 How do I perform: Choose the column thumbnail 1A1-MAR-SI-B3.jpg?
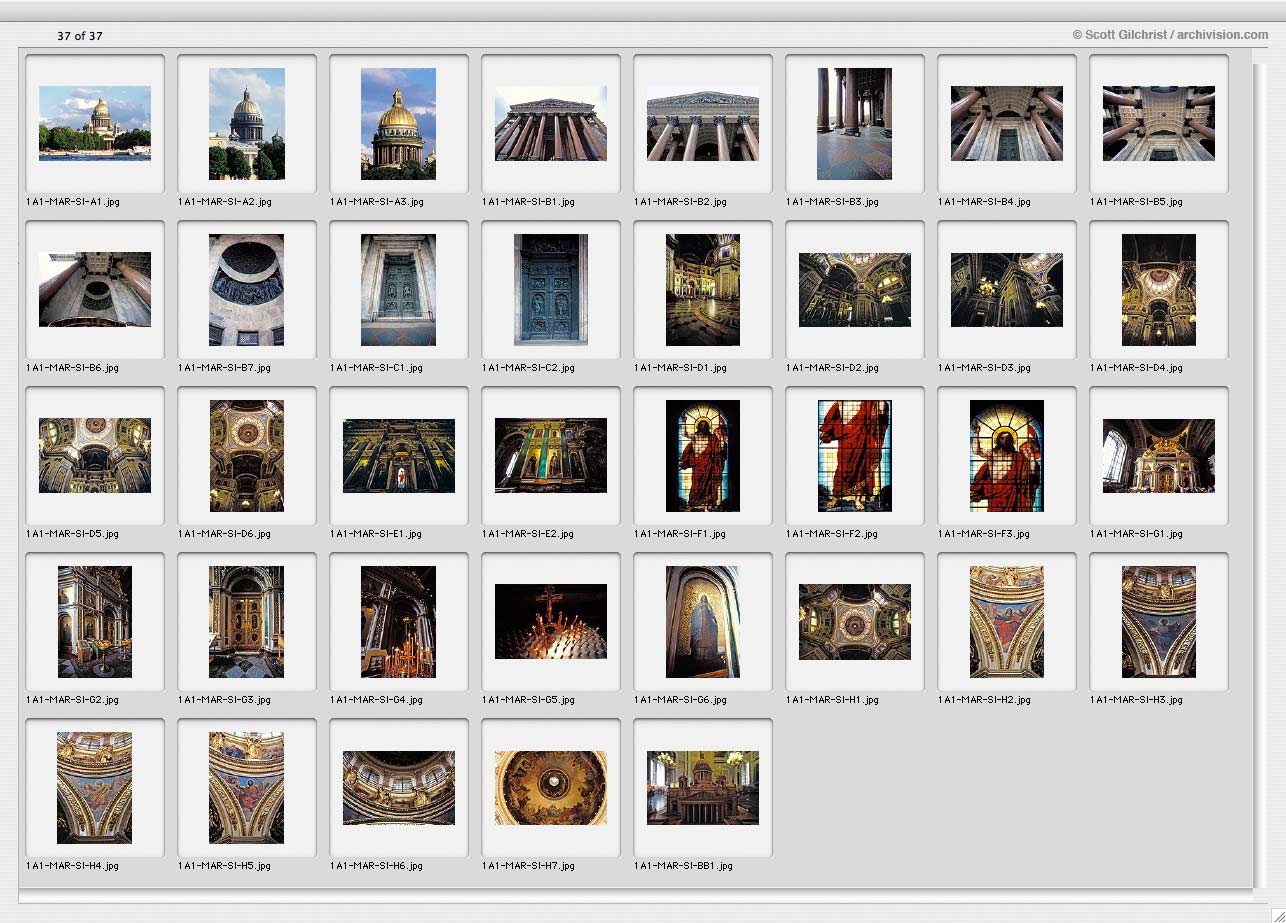coord(855,123)
